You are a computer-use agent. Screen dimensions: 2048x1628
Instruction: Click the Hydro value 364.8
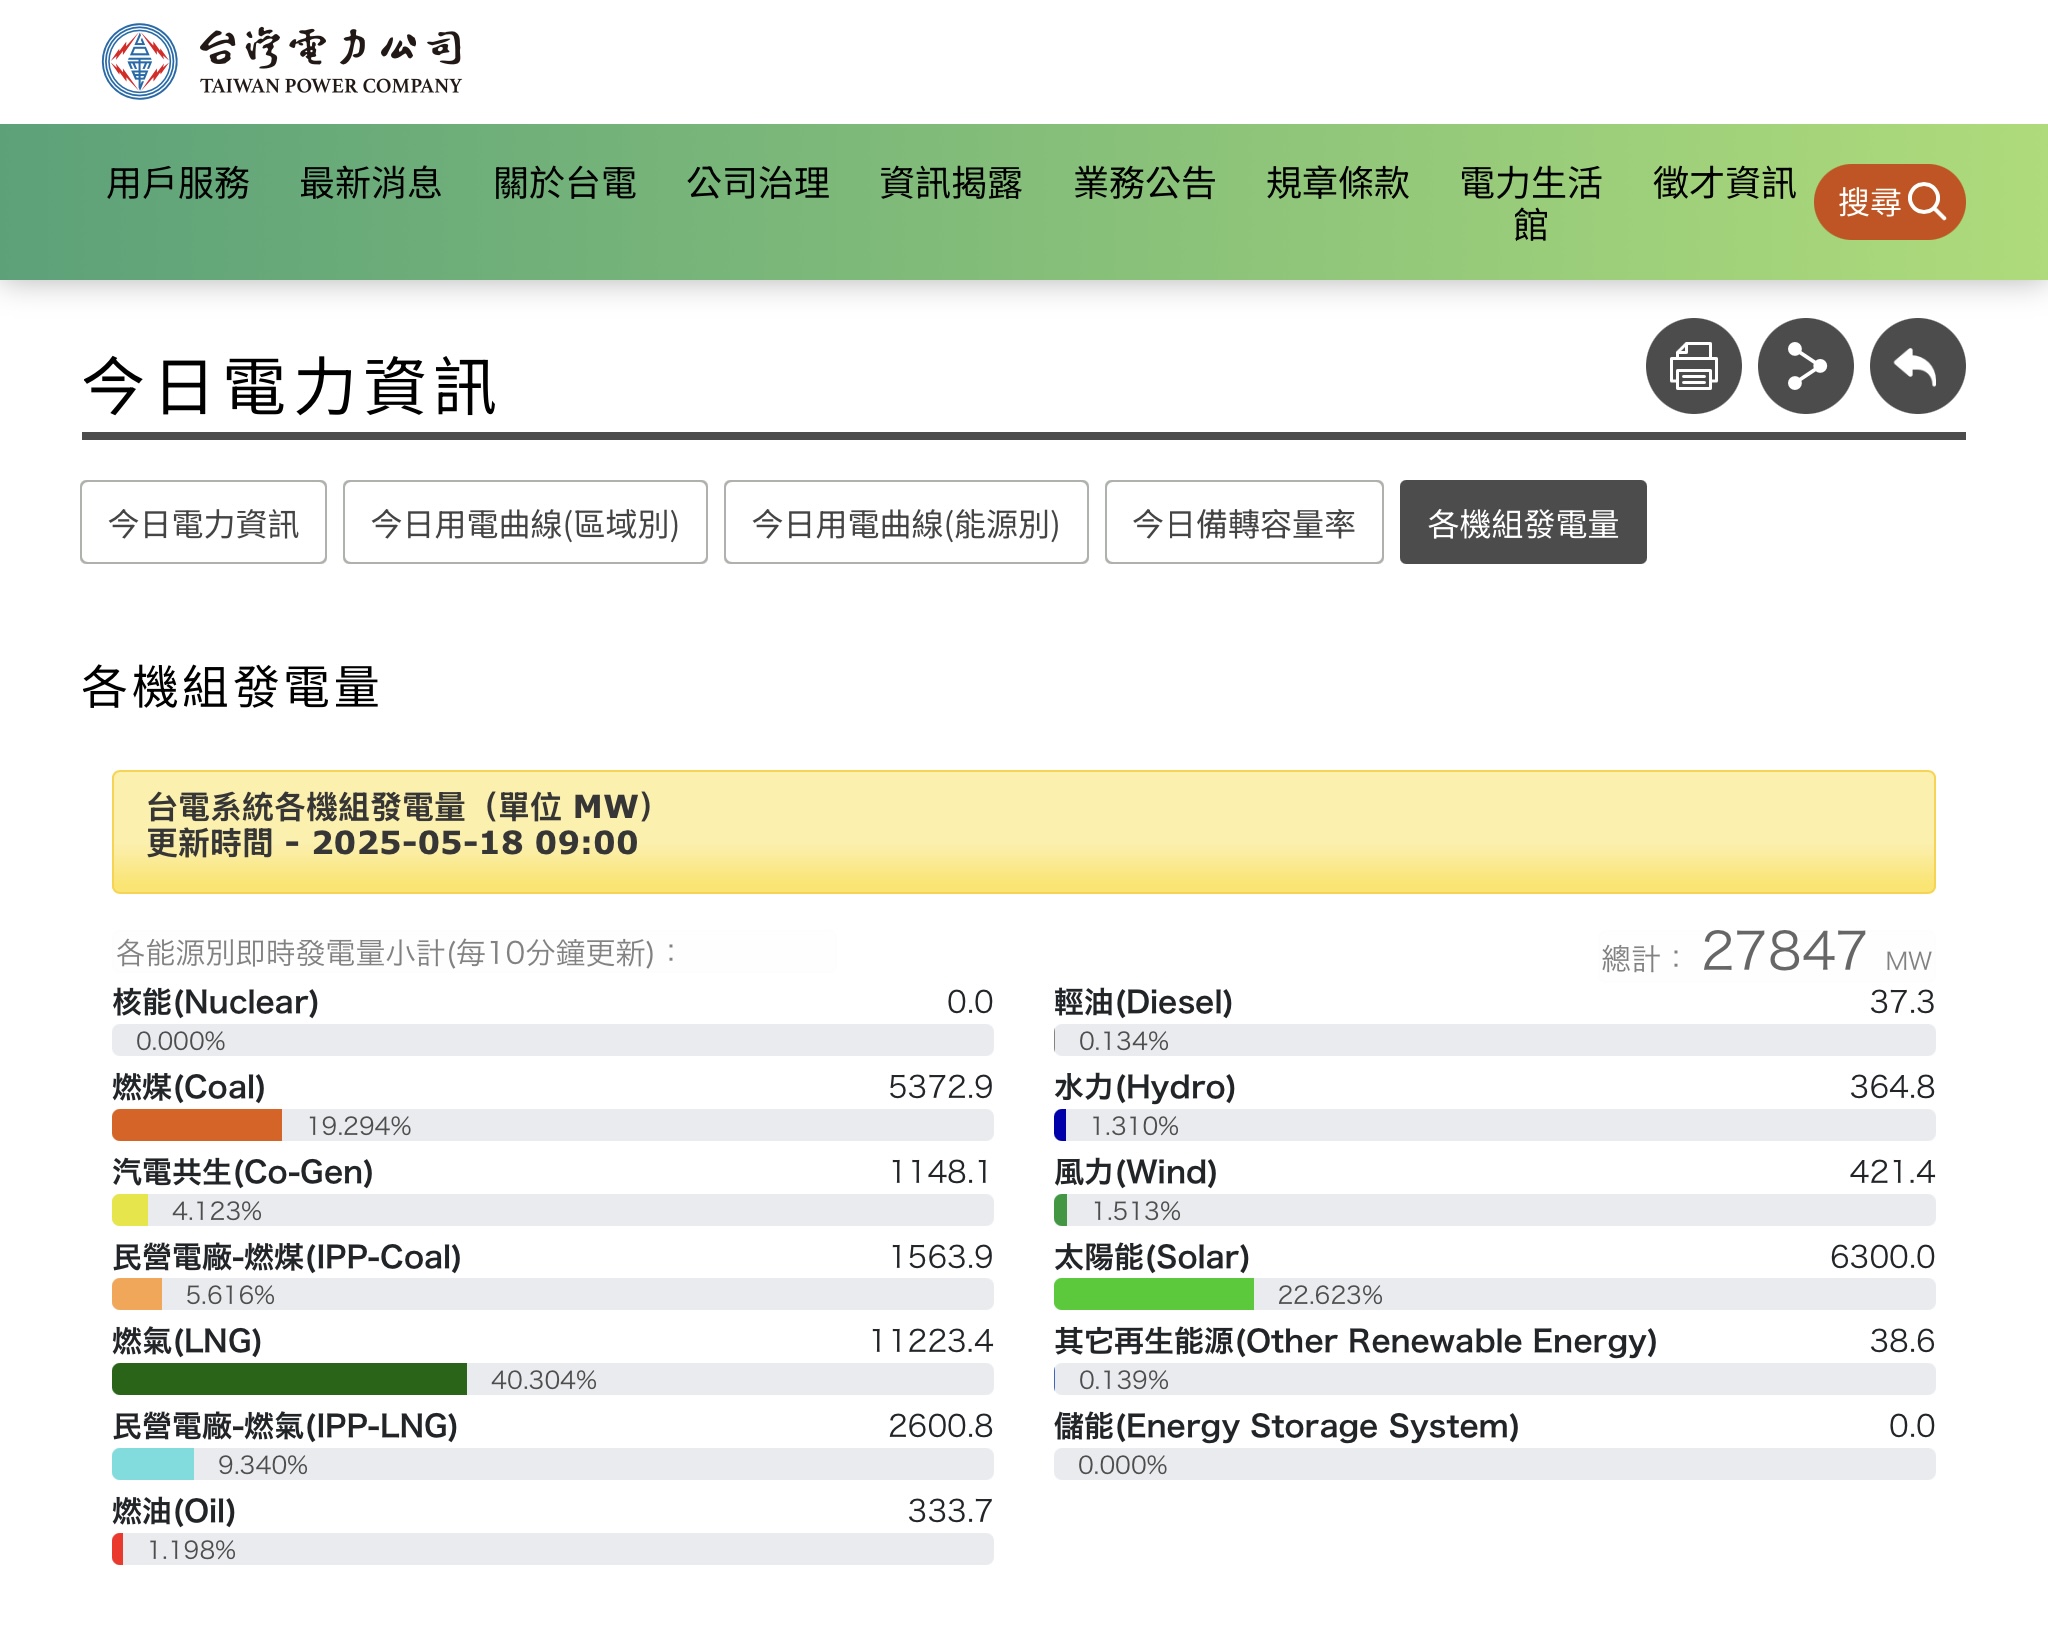pyautogui.click(x=1892, y=1086)
